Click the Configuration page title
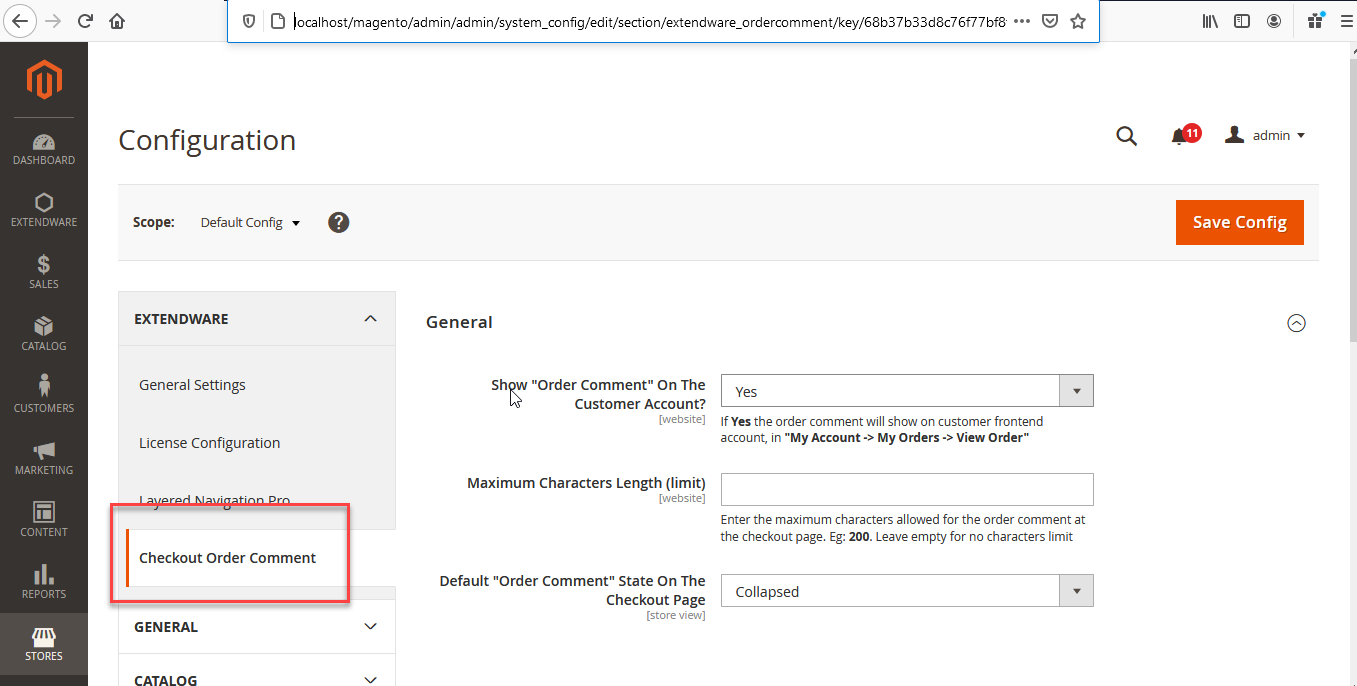Image resolution: width=1357 pixels, height=686 pixels. [x=207, y=140]
